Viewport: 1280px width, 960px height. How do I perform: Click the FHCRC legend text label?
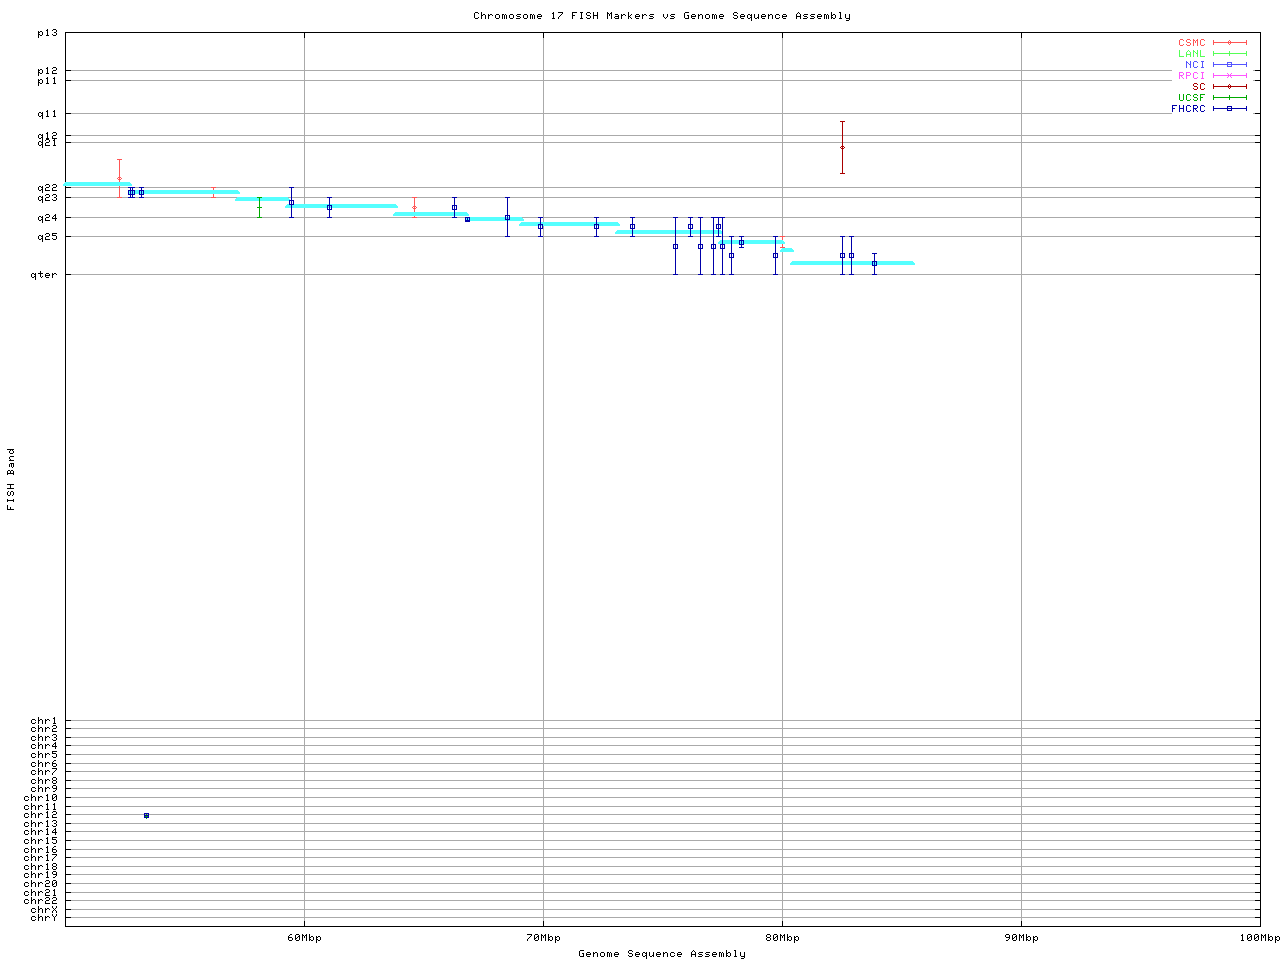pyautogui.click(x=1188, y=109)
